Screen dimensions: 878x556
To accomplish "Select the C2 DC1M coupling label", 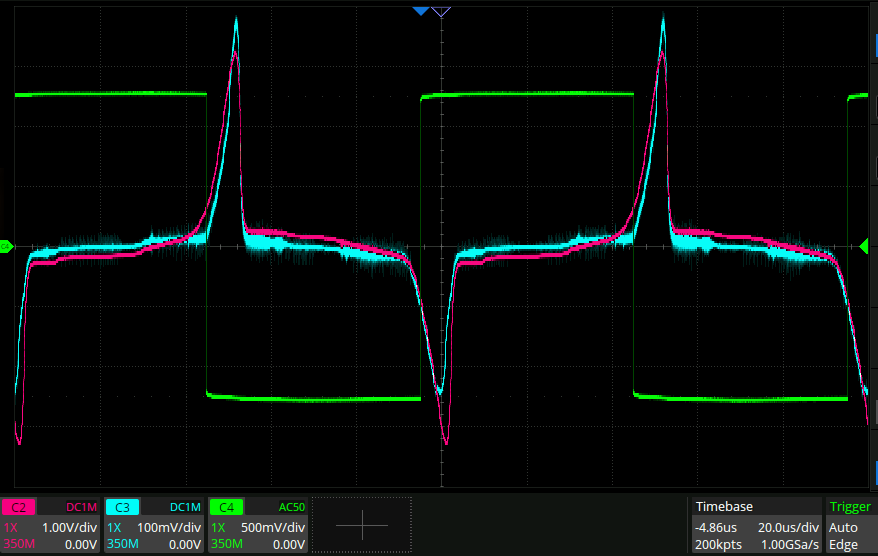I will [81, 507].
